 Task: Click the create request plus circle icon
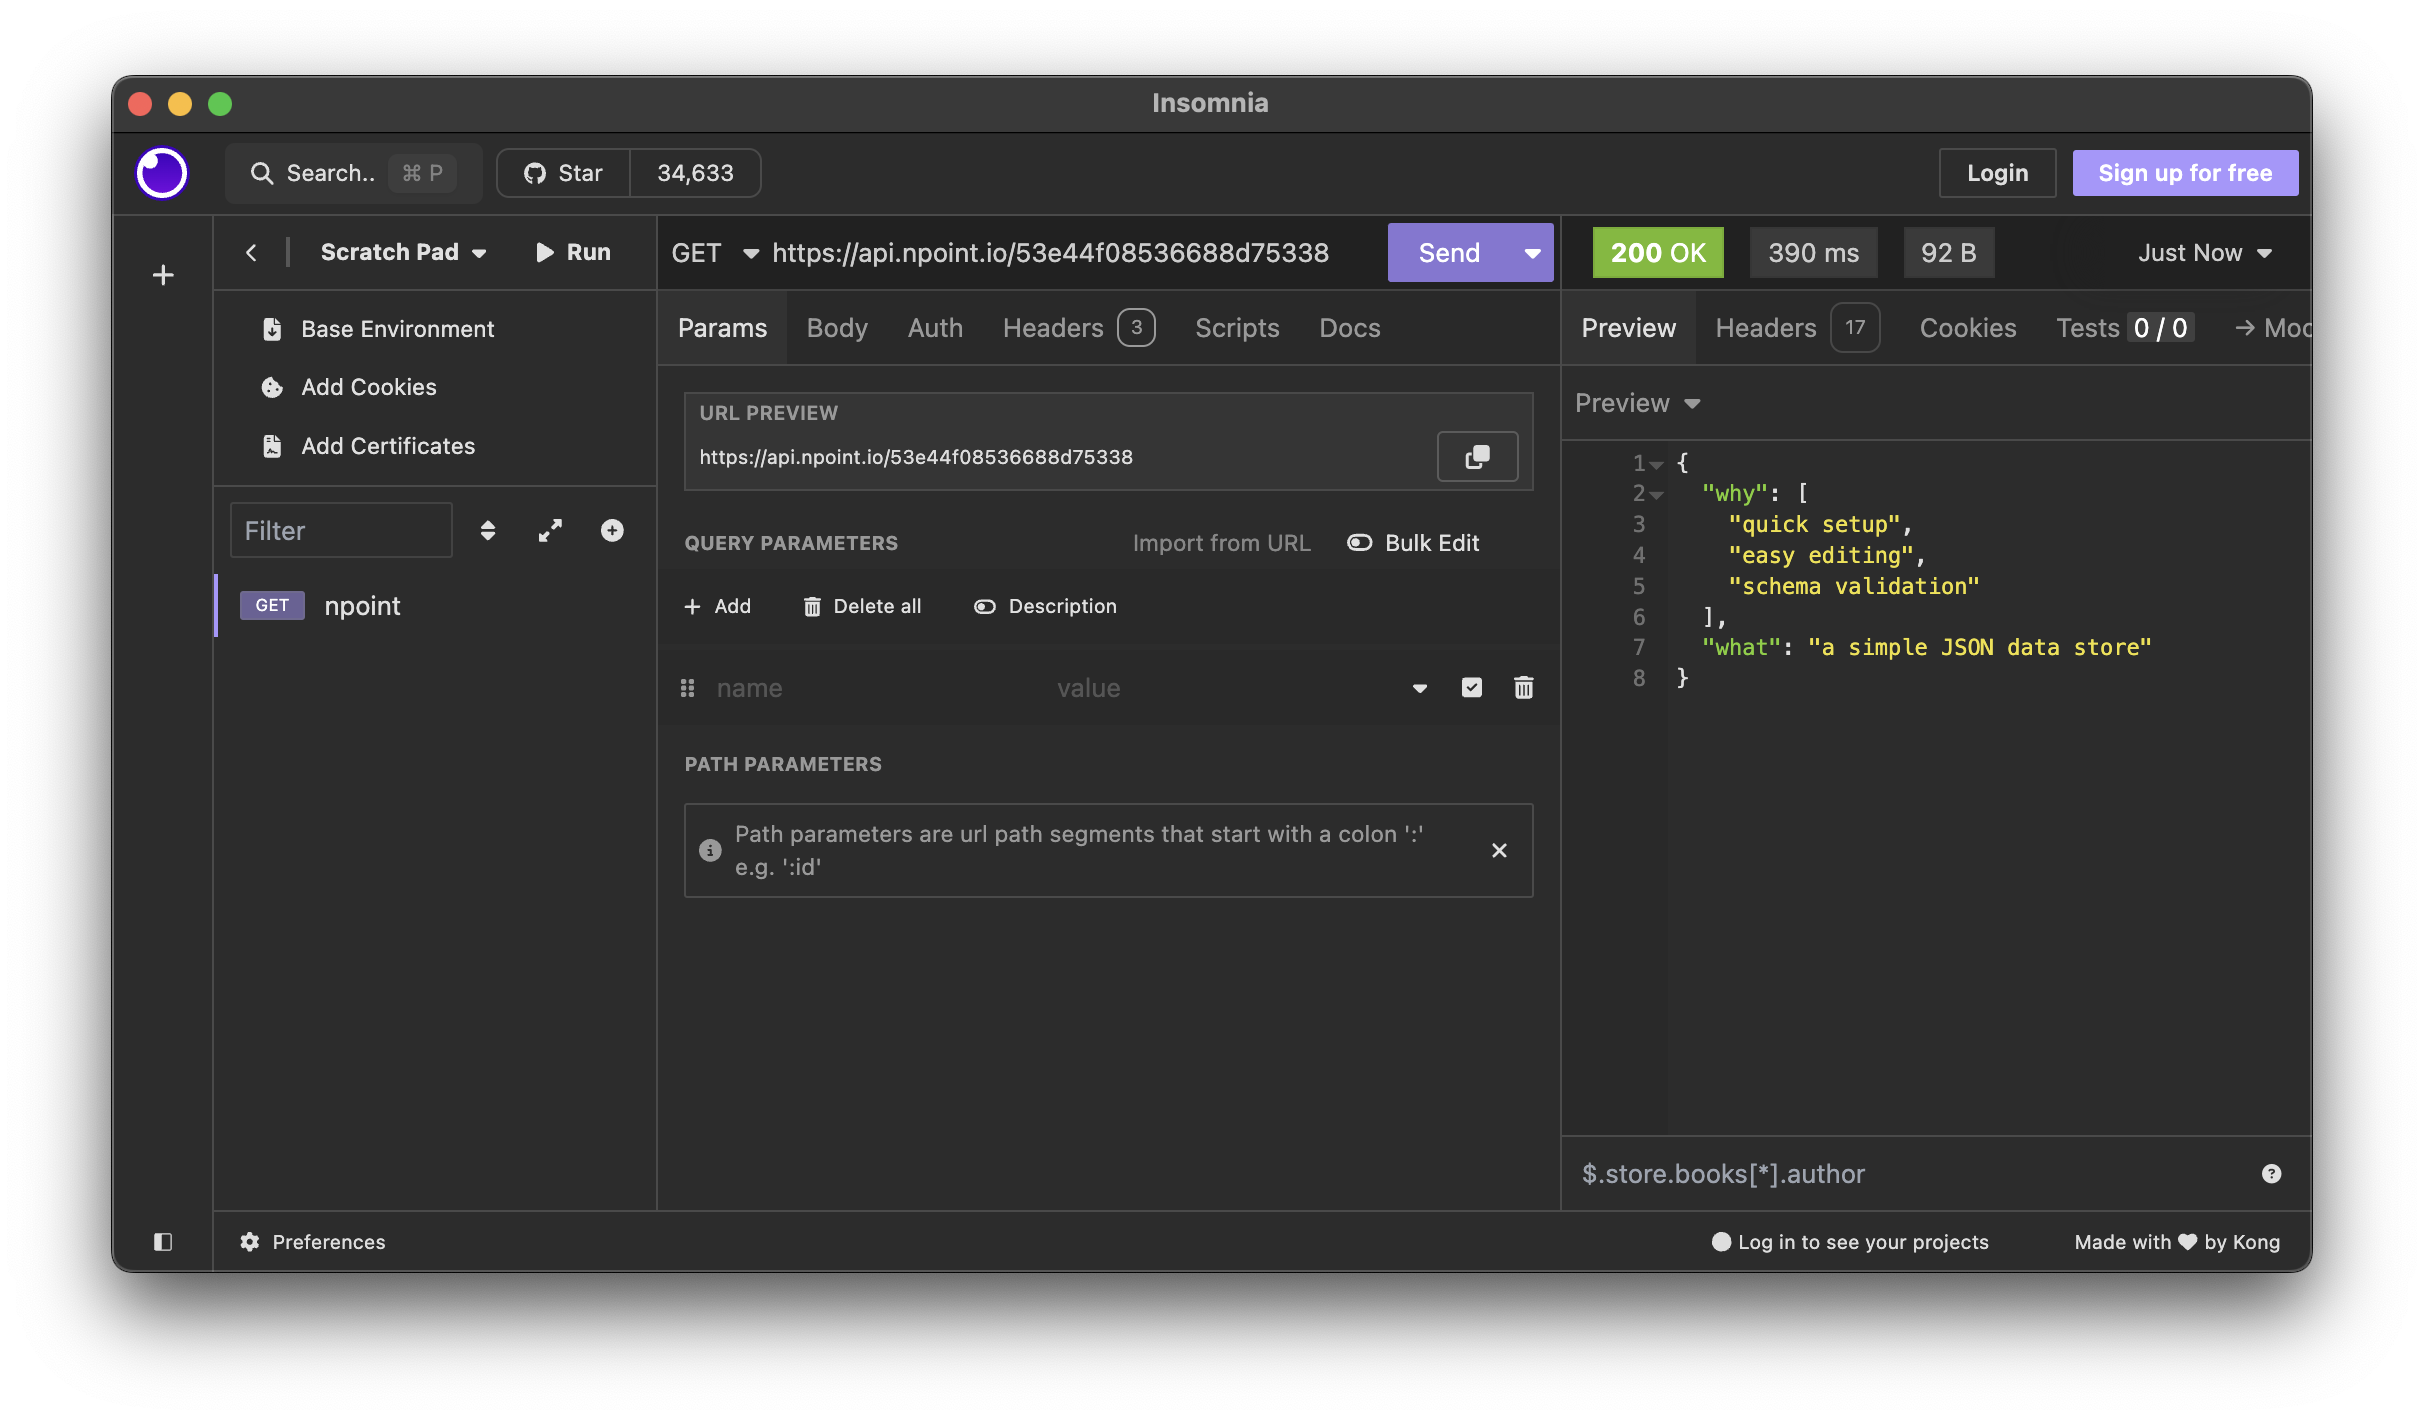tap(612, 531)
